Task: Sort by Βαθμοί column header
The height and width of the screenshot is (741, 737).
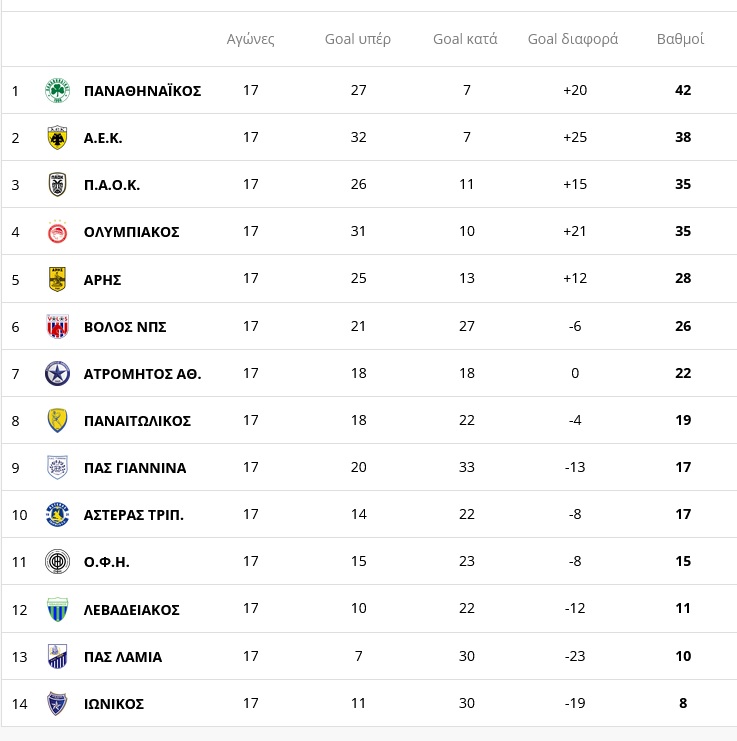Action: [680, 39]
